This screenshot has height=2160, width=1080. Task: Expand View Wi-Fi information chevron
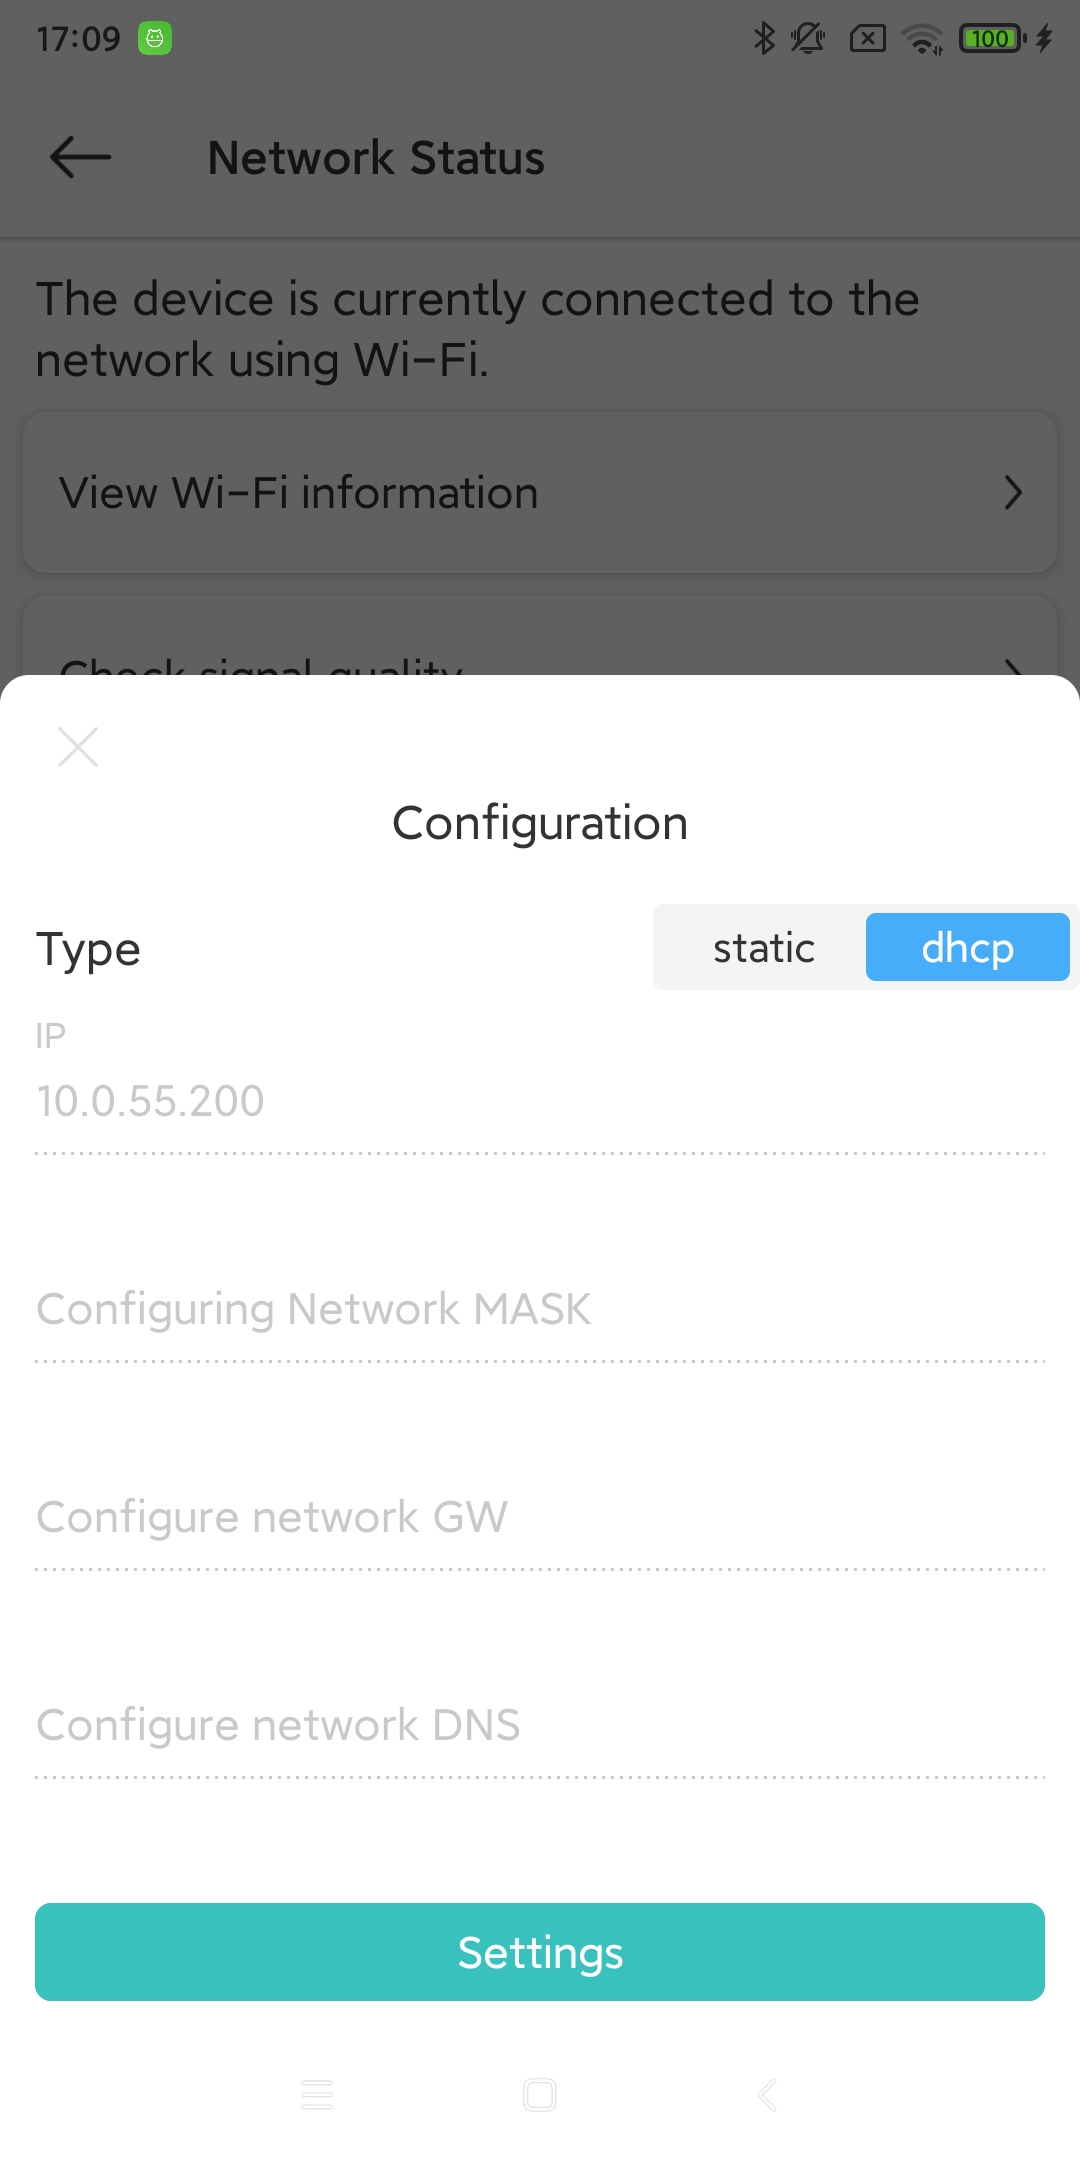pyautogui.click(x=1013, y=493)
